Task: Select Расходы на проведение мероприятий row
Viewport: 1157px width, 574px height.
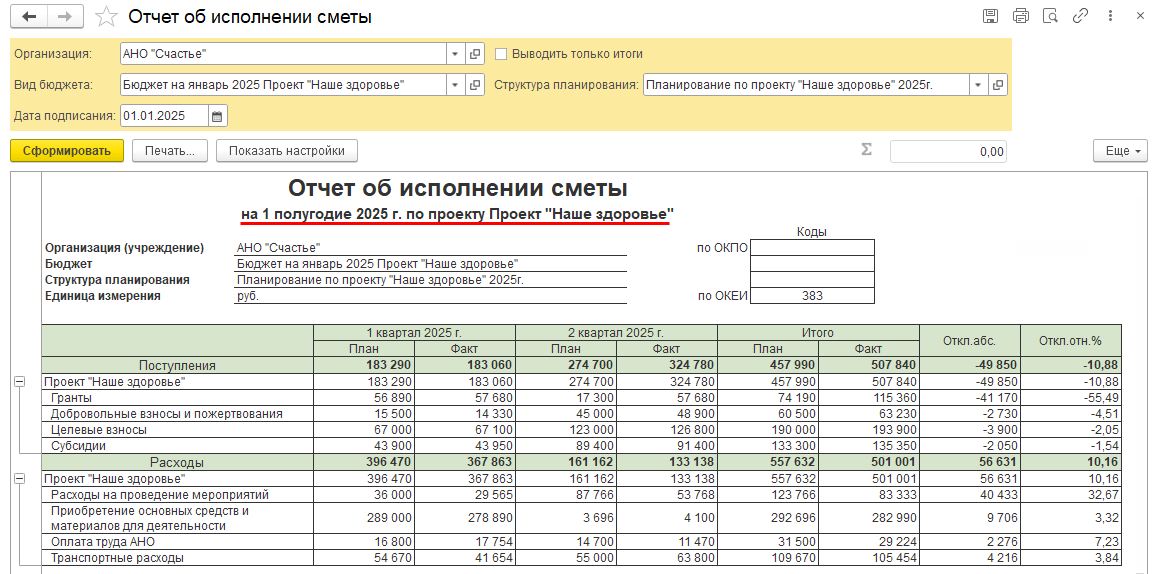Action: [x=159, y=495]
